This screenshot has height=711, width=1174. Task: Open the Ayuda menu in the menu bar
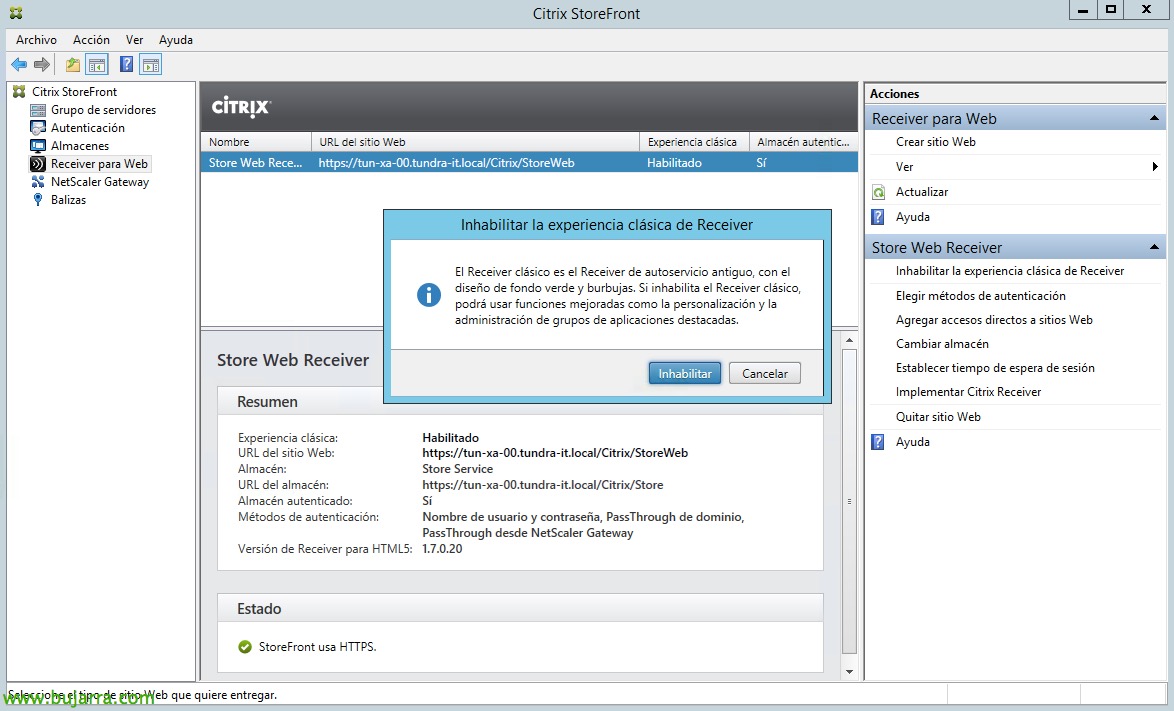(x=176, y=40)
